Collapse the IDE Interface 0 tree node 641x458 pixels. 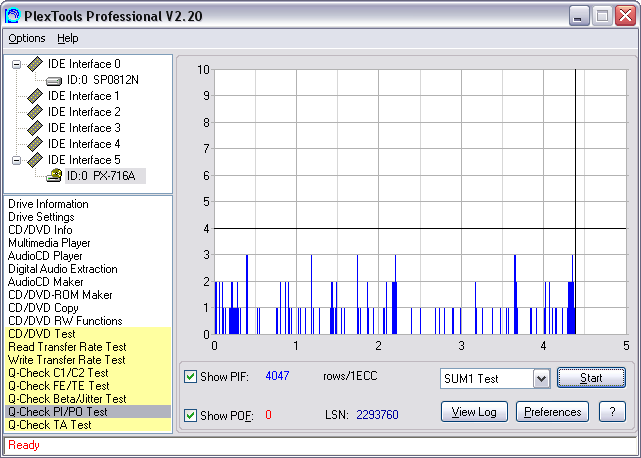click(x=16, y=64)
